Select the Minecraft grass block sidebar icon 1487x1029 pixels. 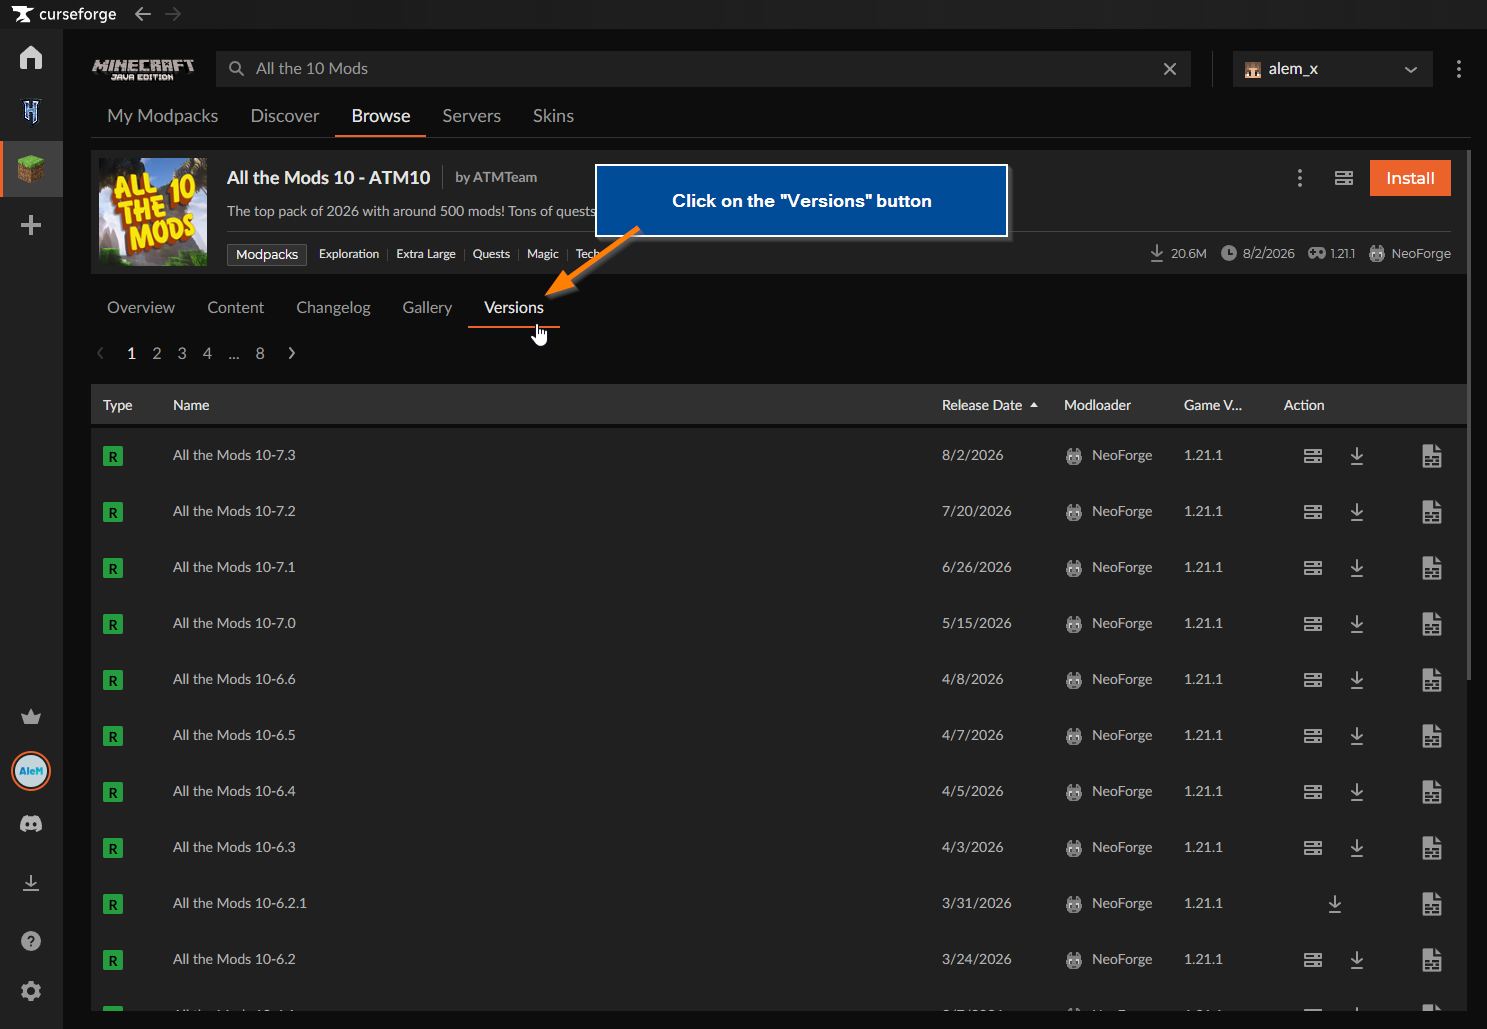31,169
